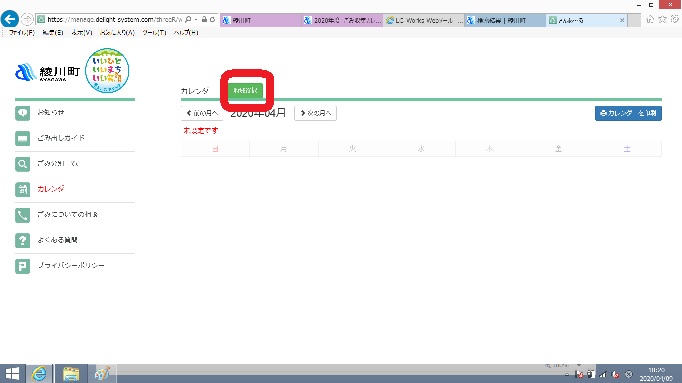The image size is (682, 383).
Task: Select the calendar sidebar icon
Action: coord(23,190)
